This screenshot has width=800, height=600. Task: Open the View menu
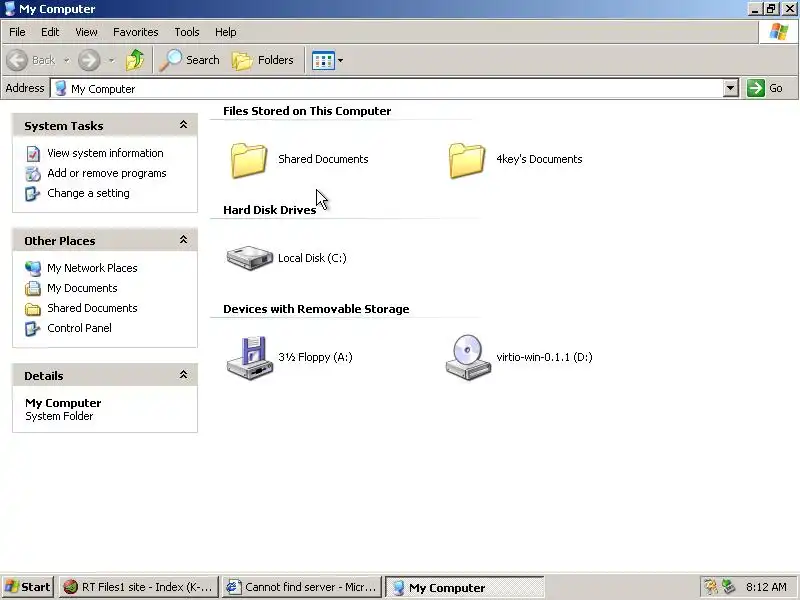[86, 32]
